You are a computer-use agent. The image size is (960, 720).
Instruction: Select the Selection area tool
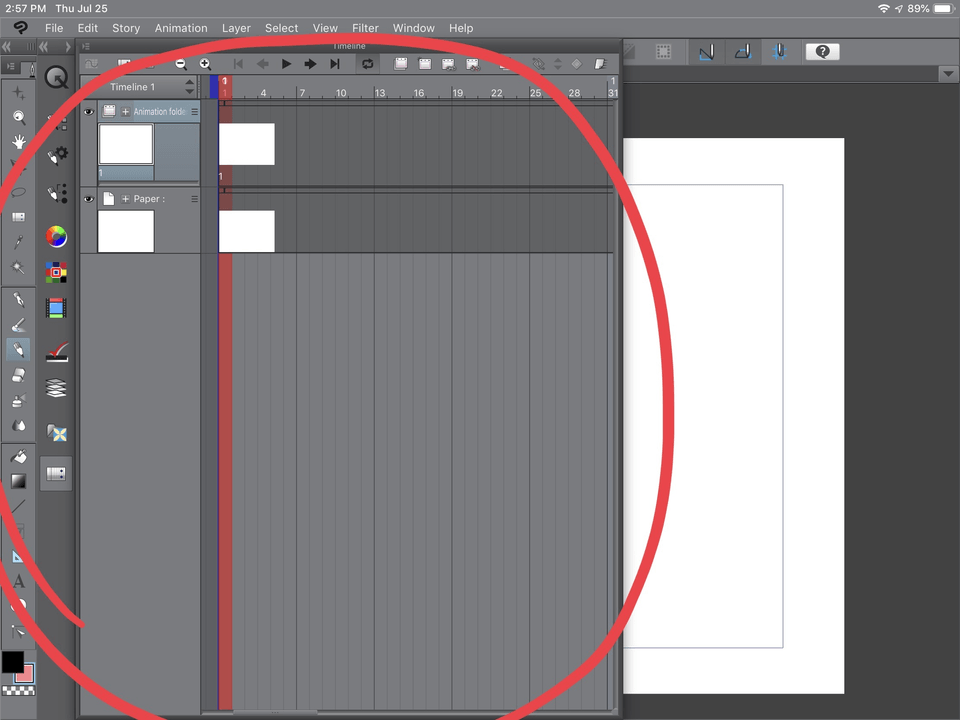pos(19,192)
